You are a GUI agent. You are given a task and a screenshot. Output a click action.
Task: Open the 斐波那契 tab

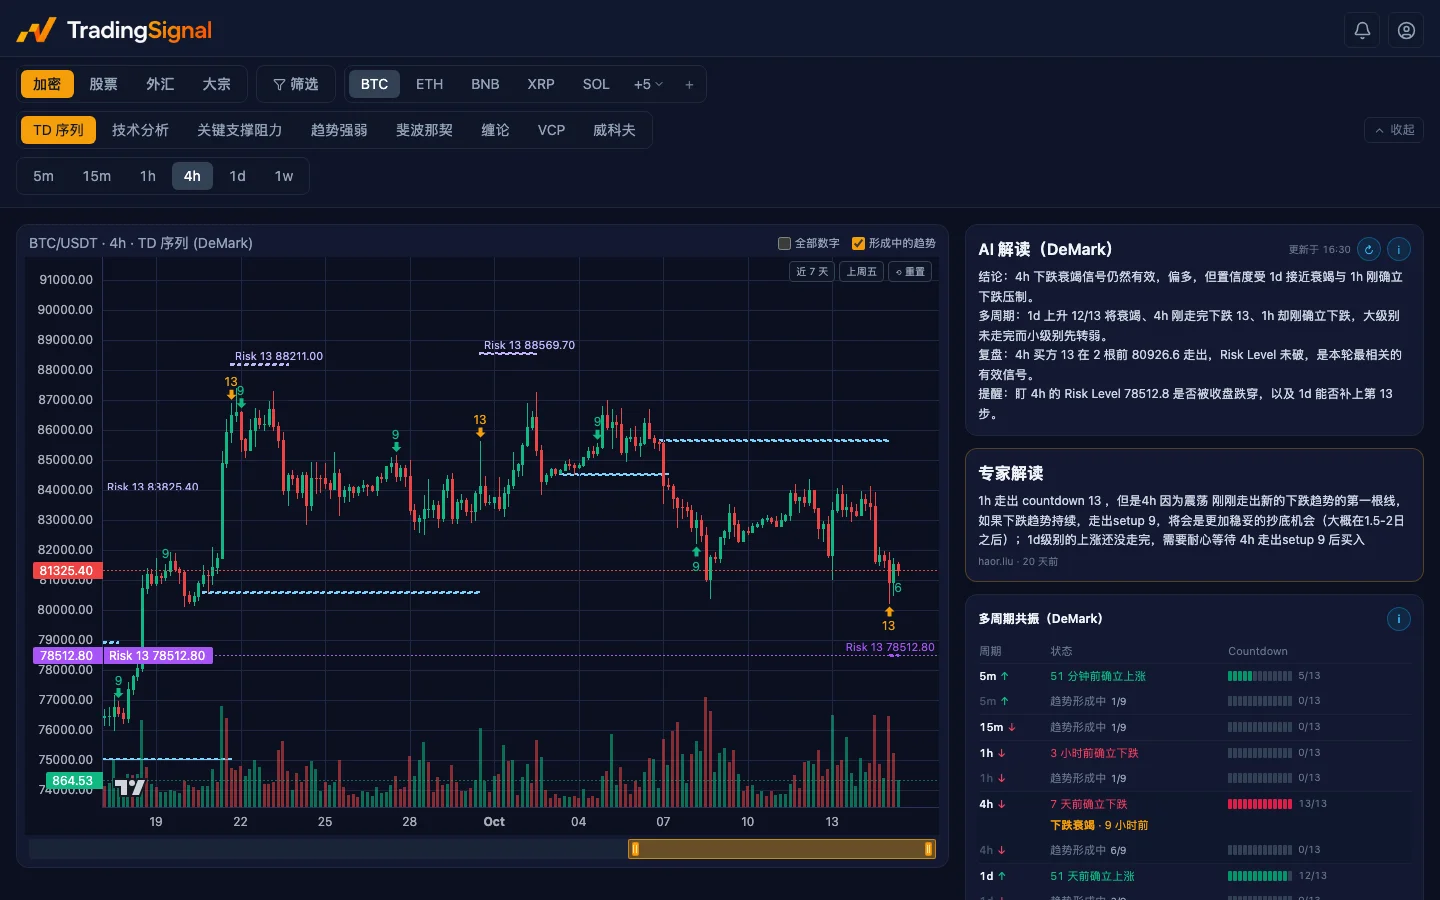click(x=424, y=130)
